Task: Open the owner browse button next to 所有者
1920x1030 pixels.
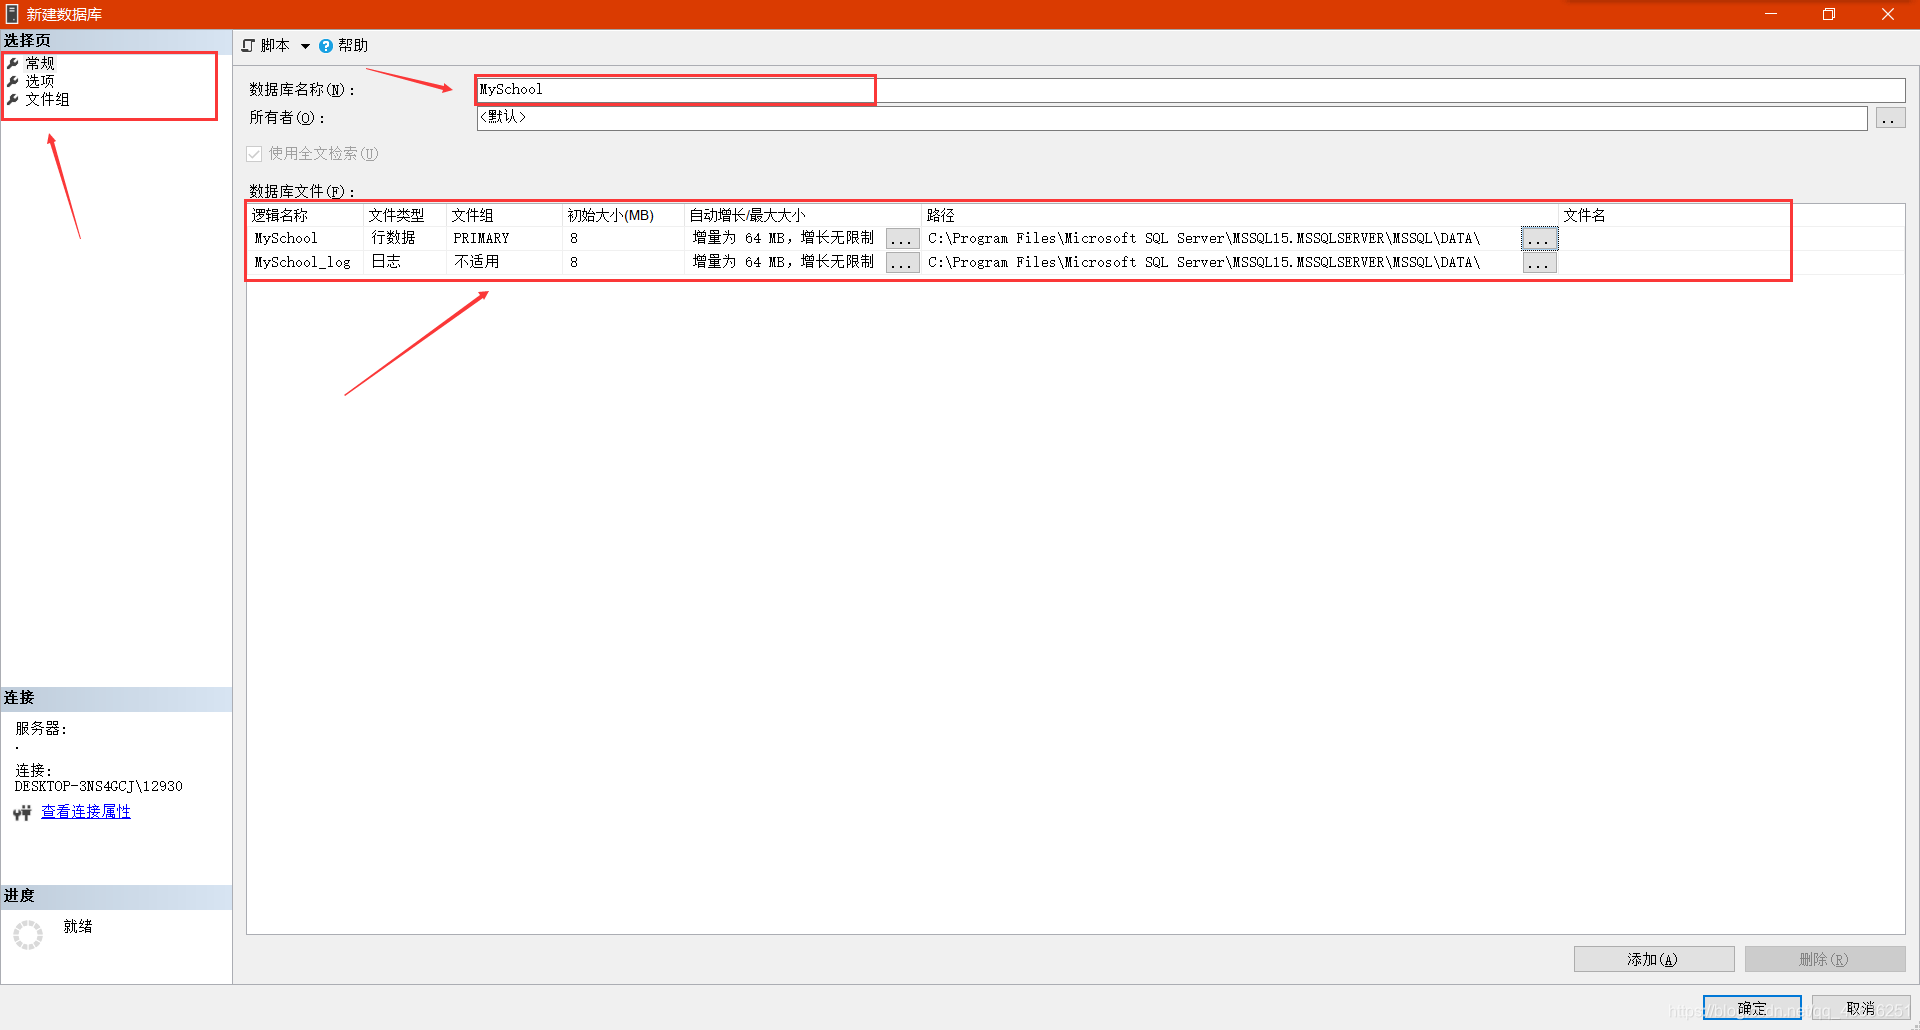Action: [1889, 118]
